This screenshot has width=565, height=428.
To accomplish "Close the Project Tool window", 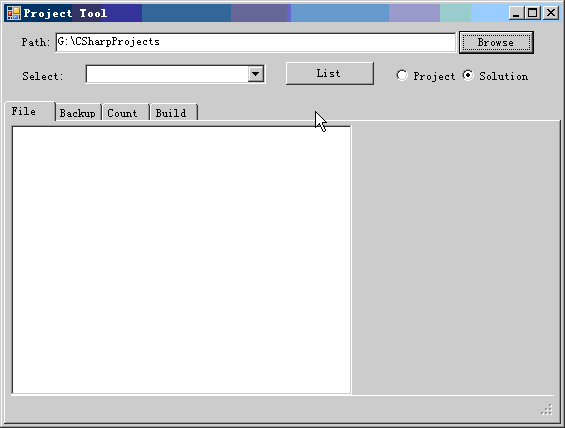I will (x=551, y=13).
